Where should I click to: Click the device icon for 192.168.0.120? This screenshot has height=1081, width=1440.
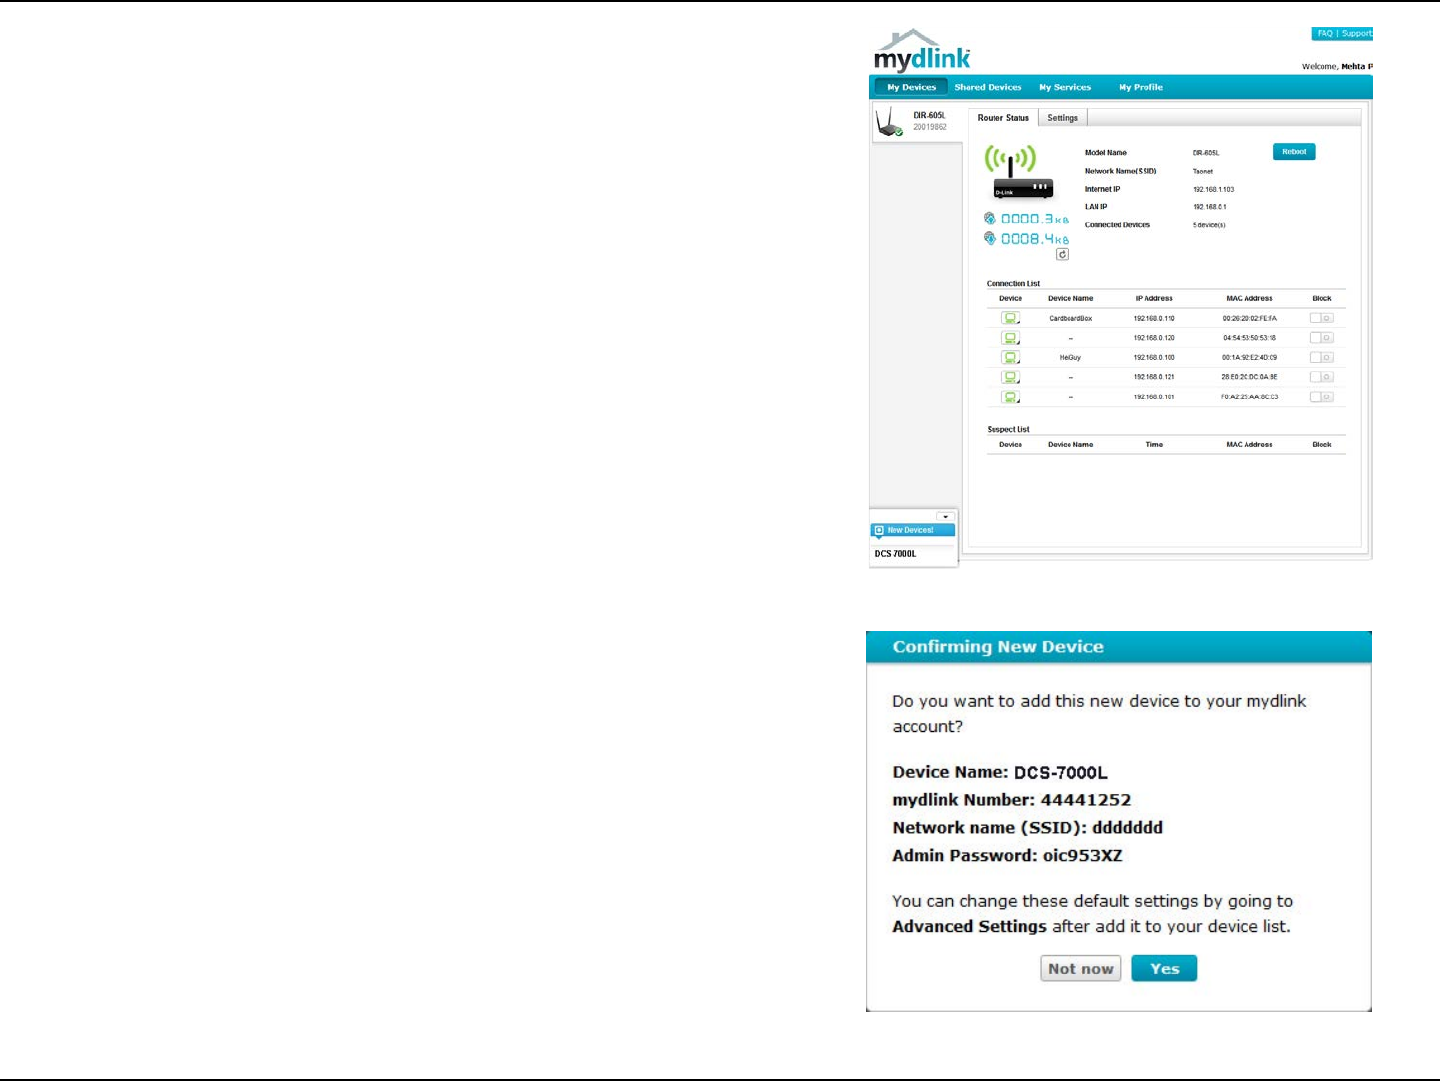pyautogui.click(x=1011, y=338)
